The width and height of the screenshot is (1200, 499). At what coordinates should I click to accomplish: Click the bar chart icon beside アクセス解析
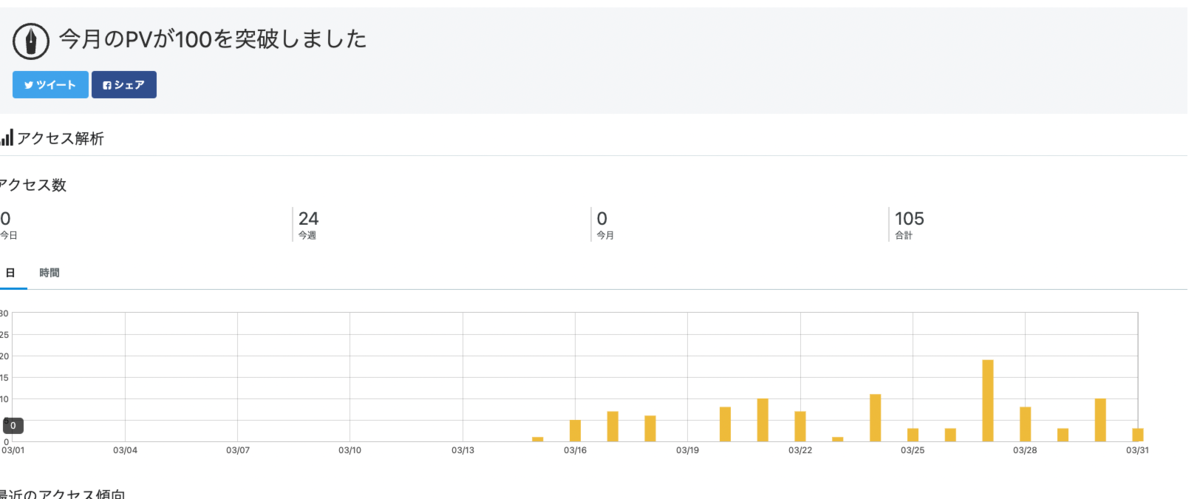pyautogui.click(x=7, y=138)
